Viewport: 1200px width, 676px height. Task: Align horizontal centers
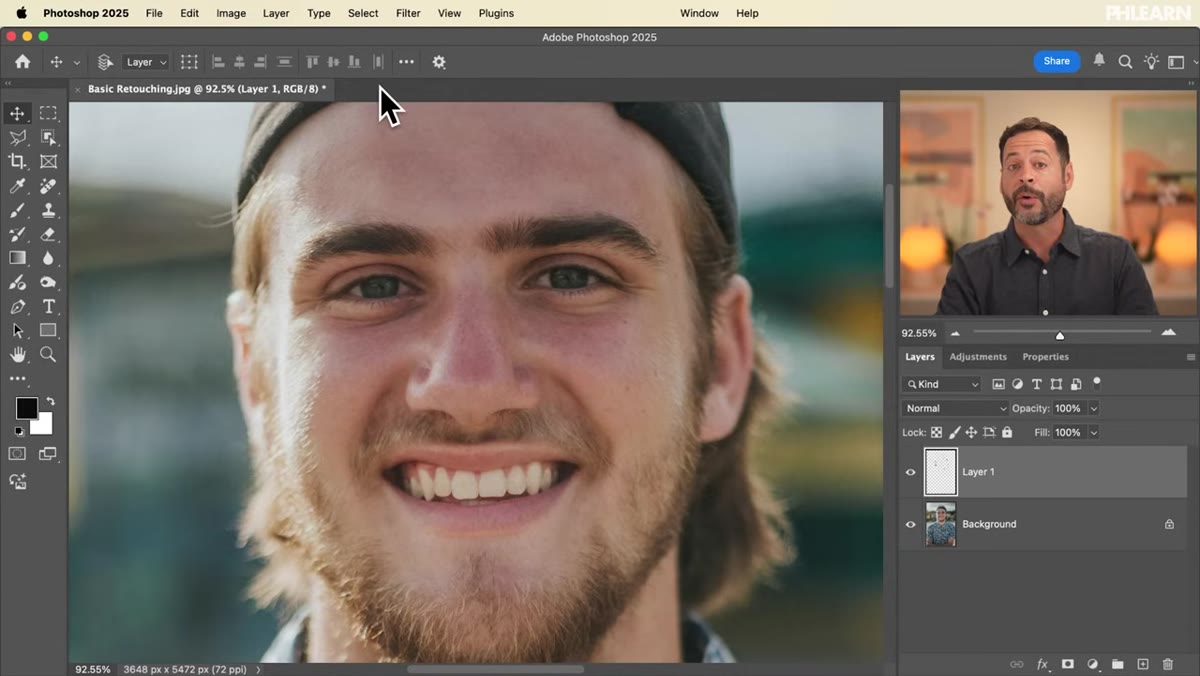239,62
